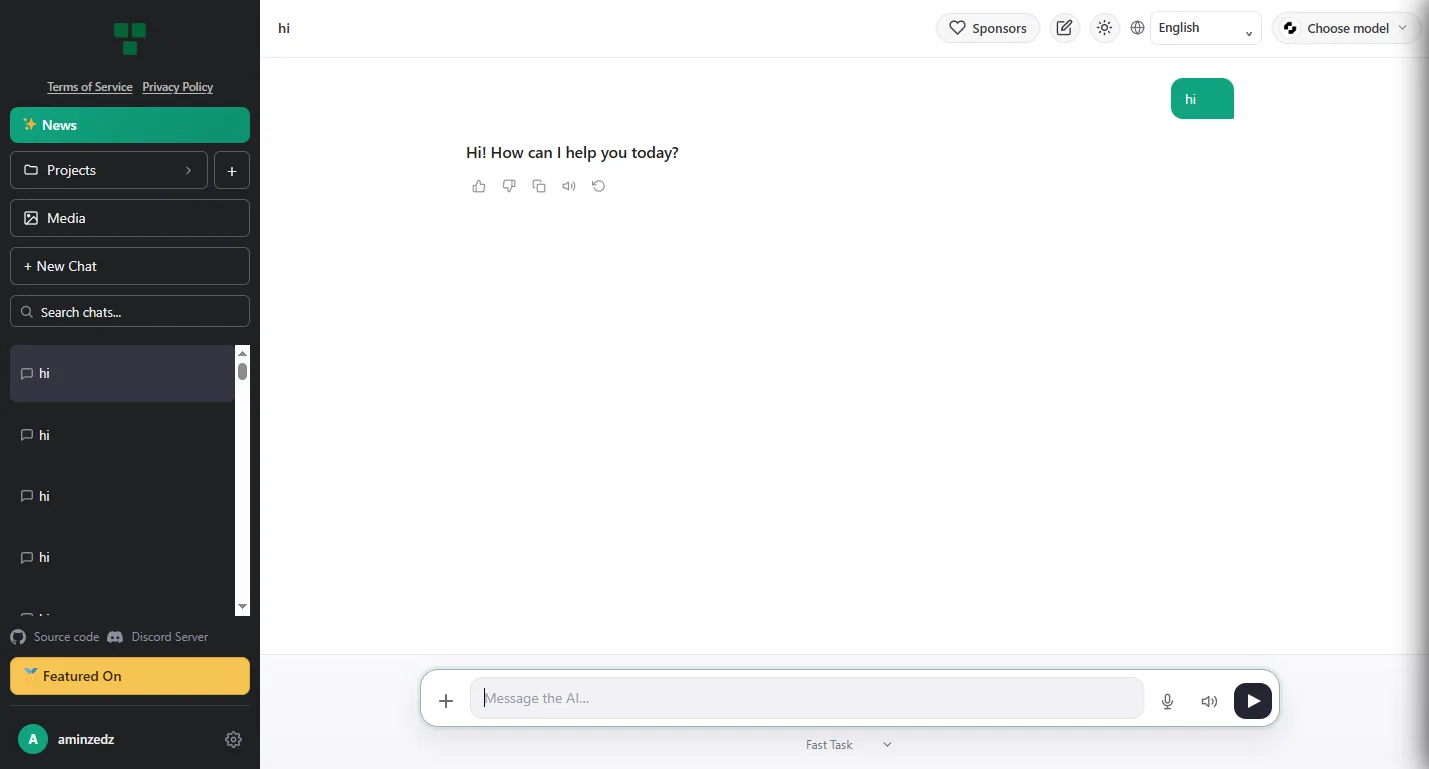1429x769 pixels.
Task: Copy the AI response with the copy icon
Action: pyautogui.click(x=539, y=186)
